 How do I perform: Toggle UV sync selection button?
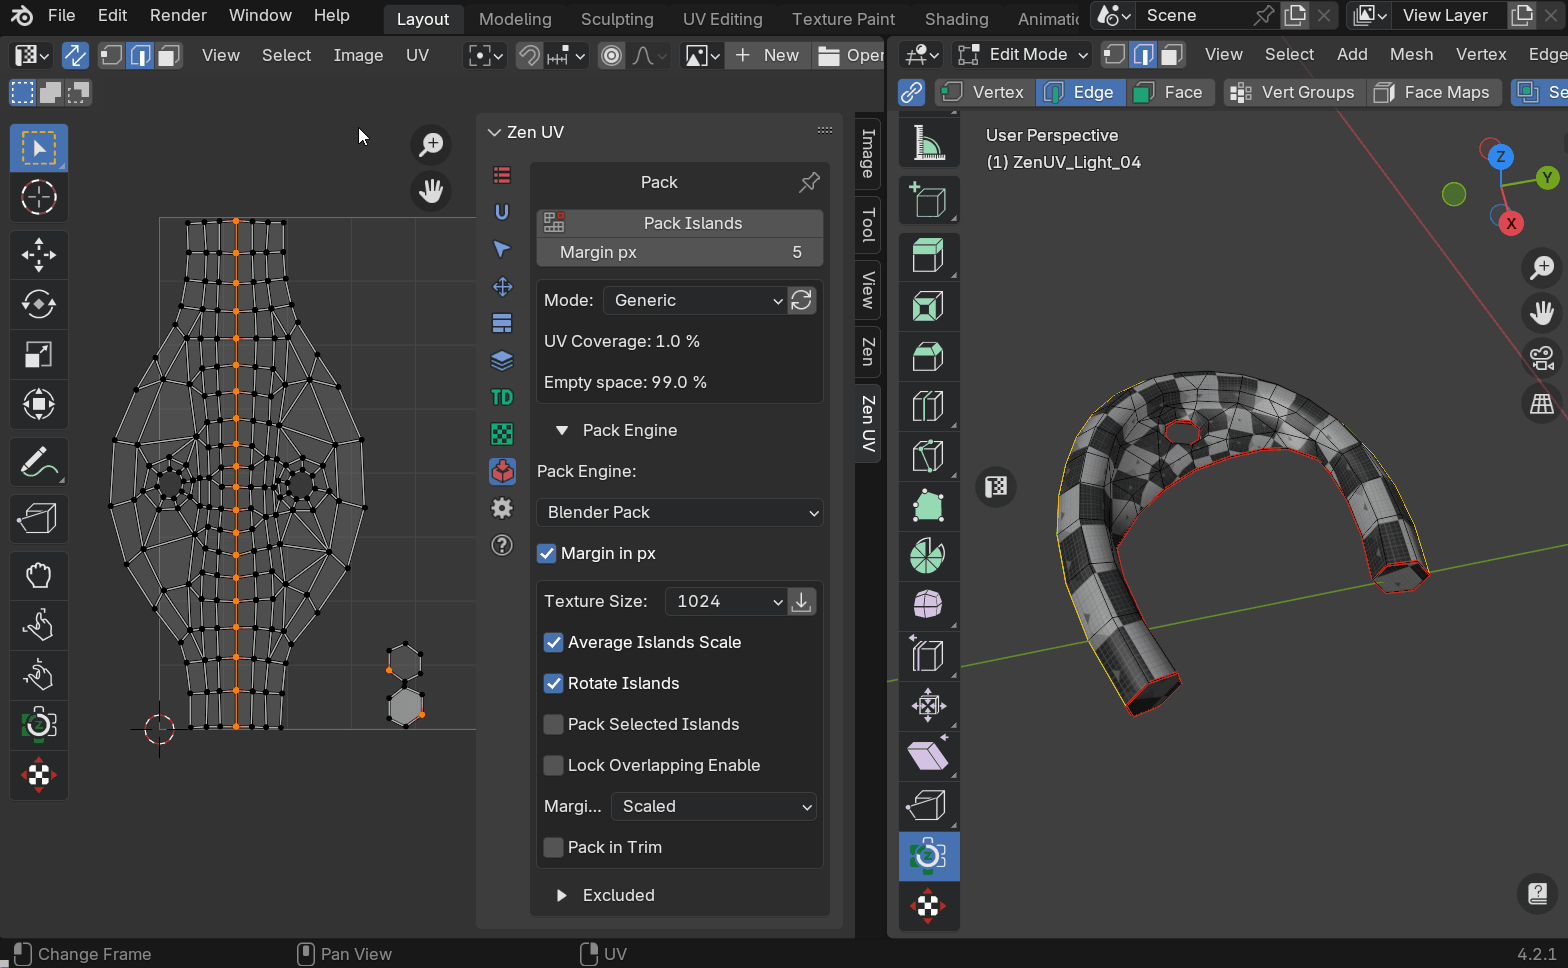click(x=75, y=55)
